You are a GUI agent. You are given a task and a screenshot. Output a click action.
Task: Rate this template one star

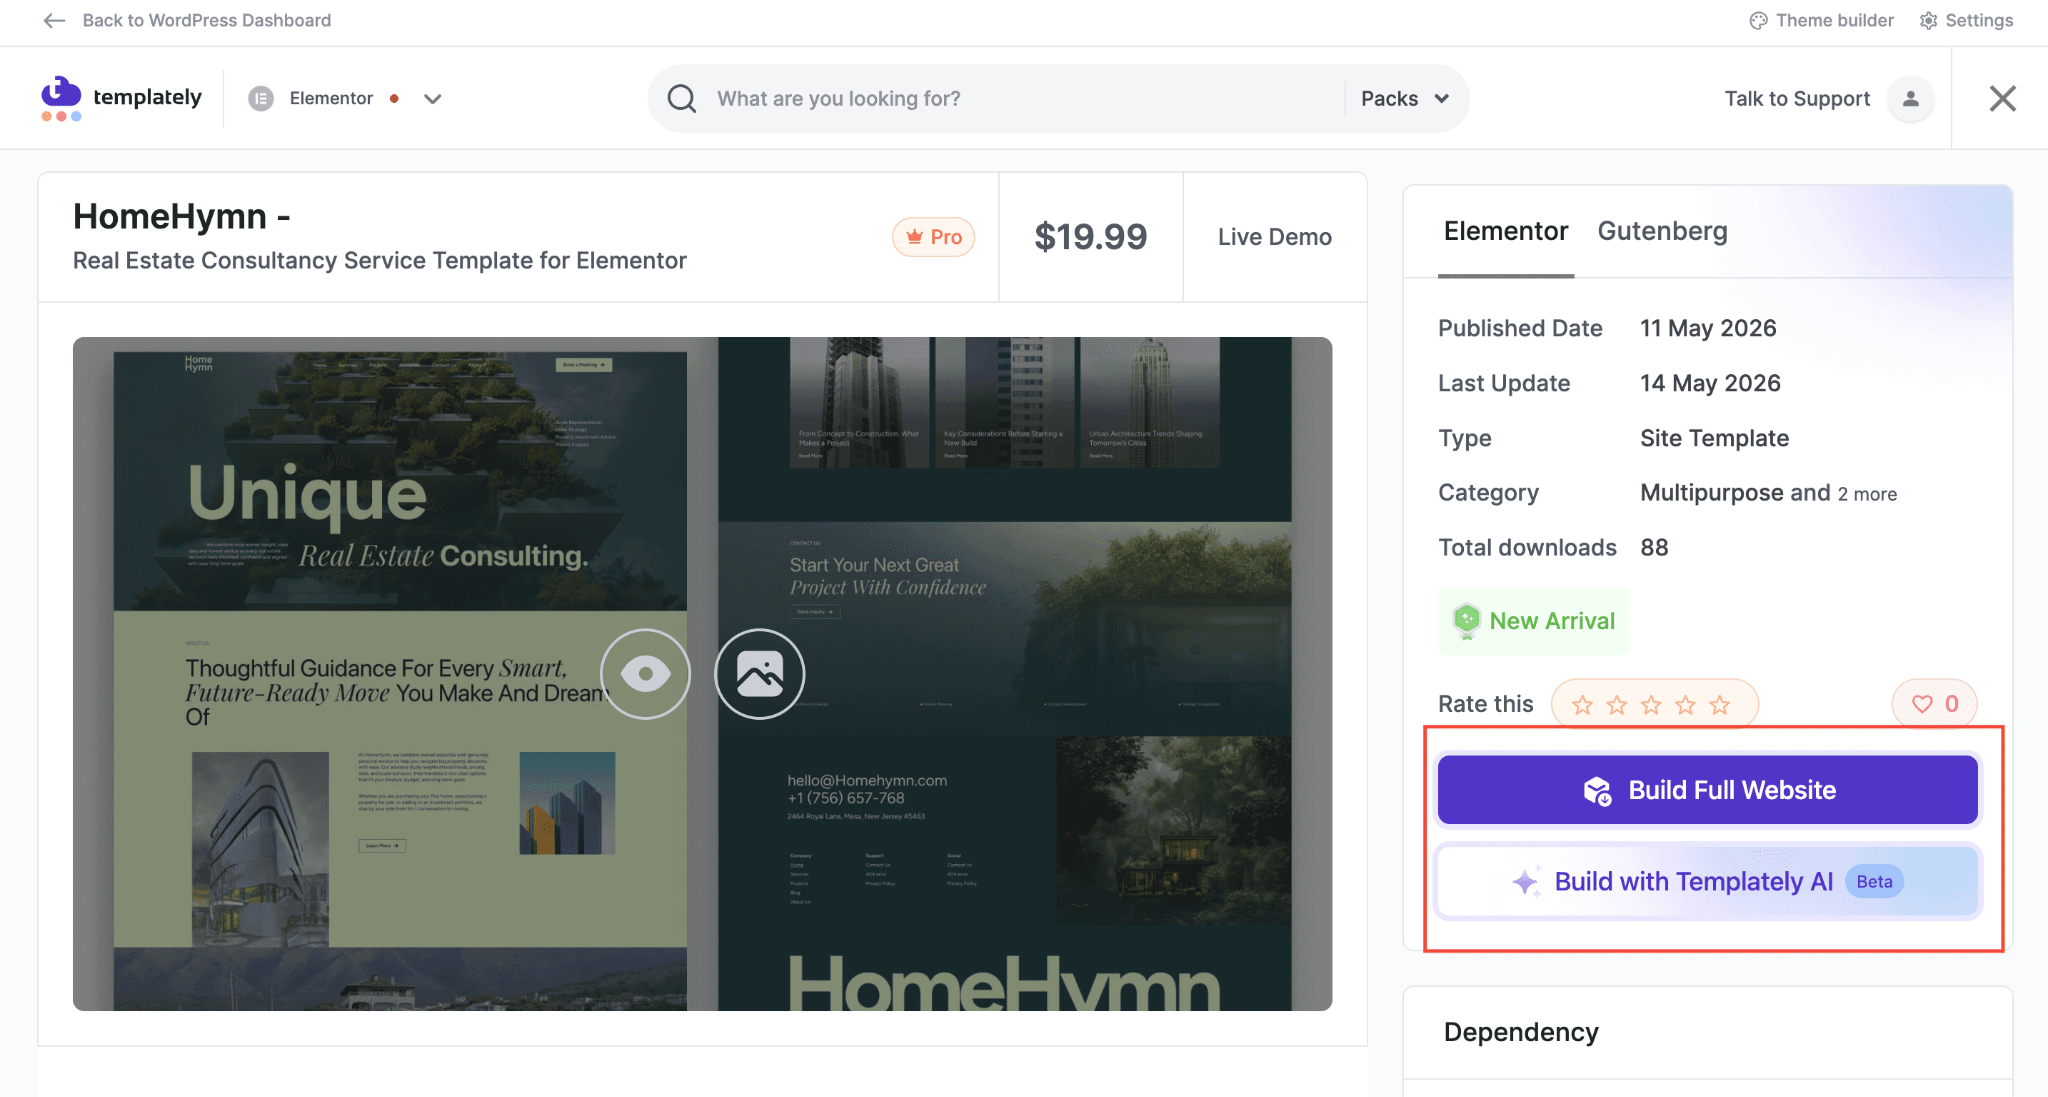1582,705
